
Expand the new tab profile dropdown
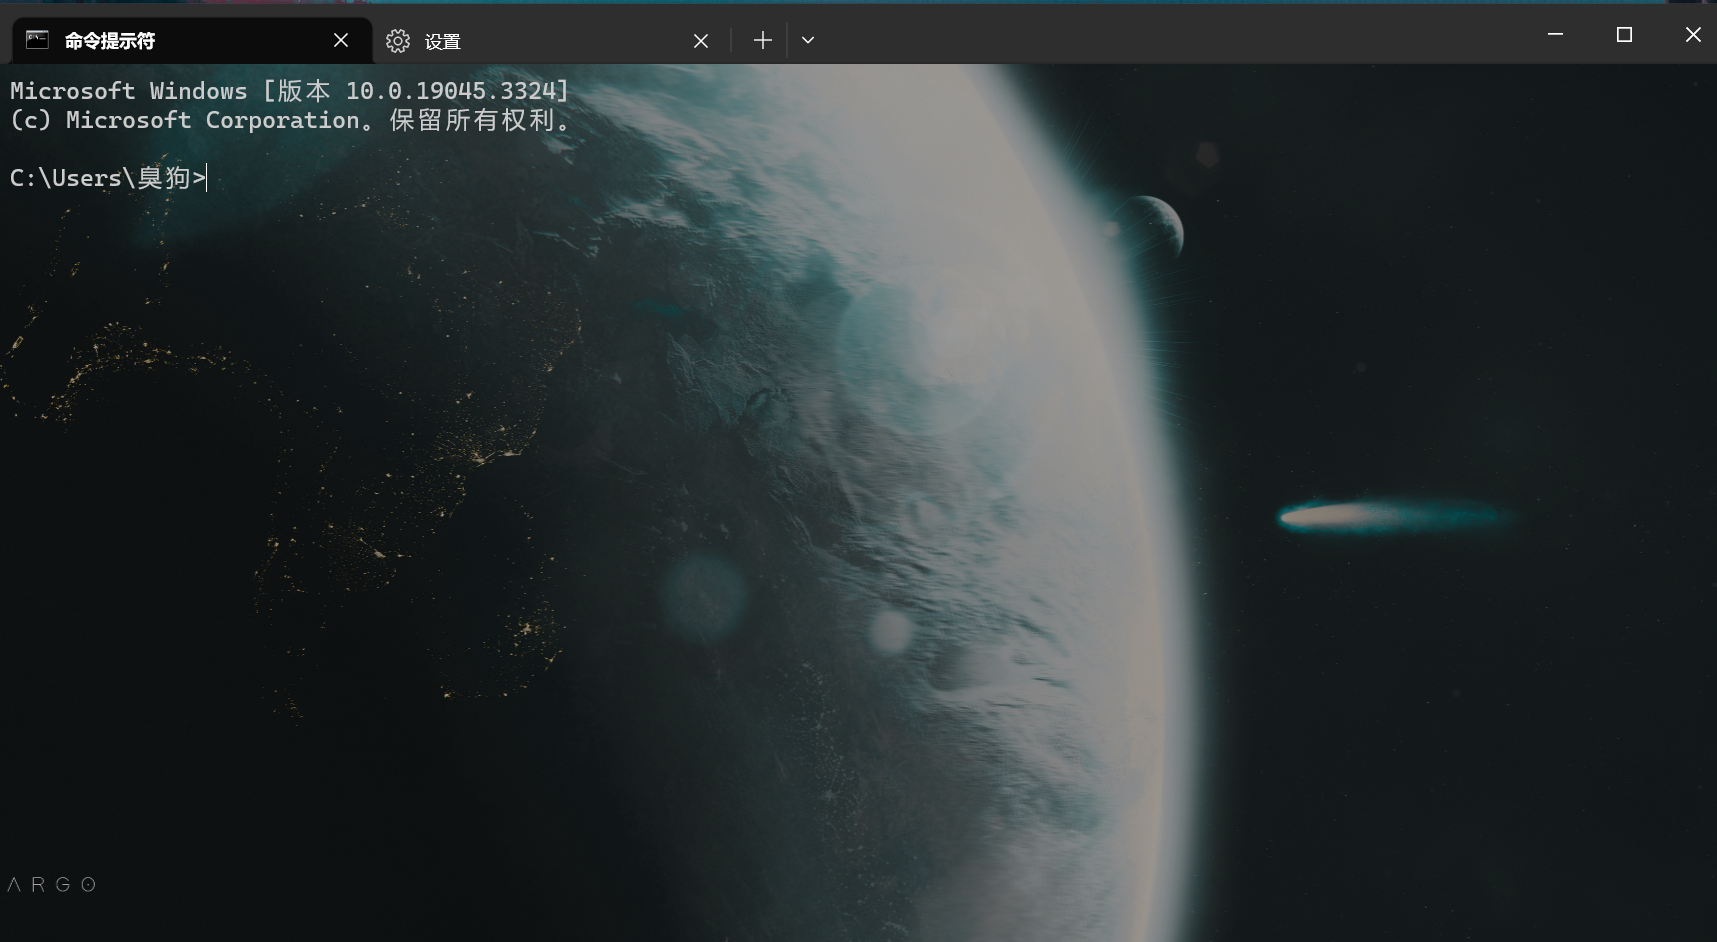pyautogui.click(x=808, y=41)
